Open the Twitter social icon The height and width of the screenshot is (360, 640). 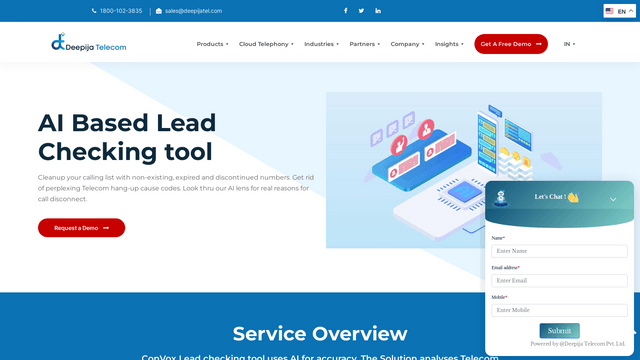361,11
